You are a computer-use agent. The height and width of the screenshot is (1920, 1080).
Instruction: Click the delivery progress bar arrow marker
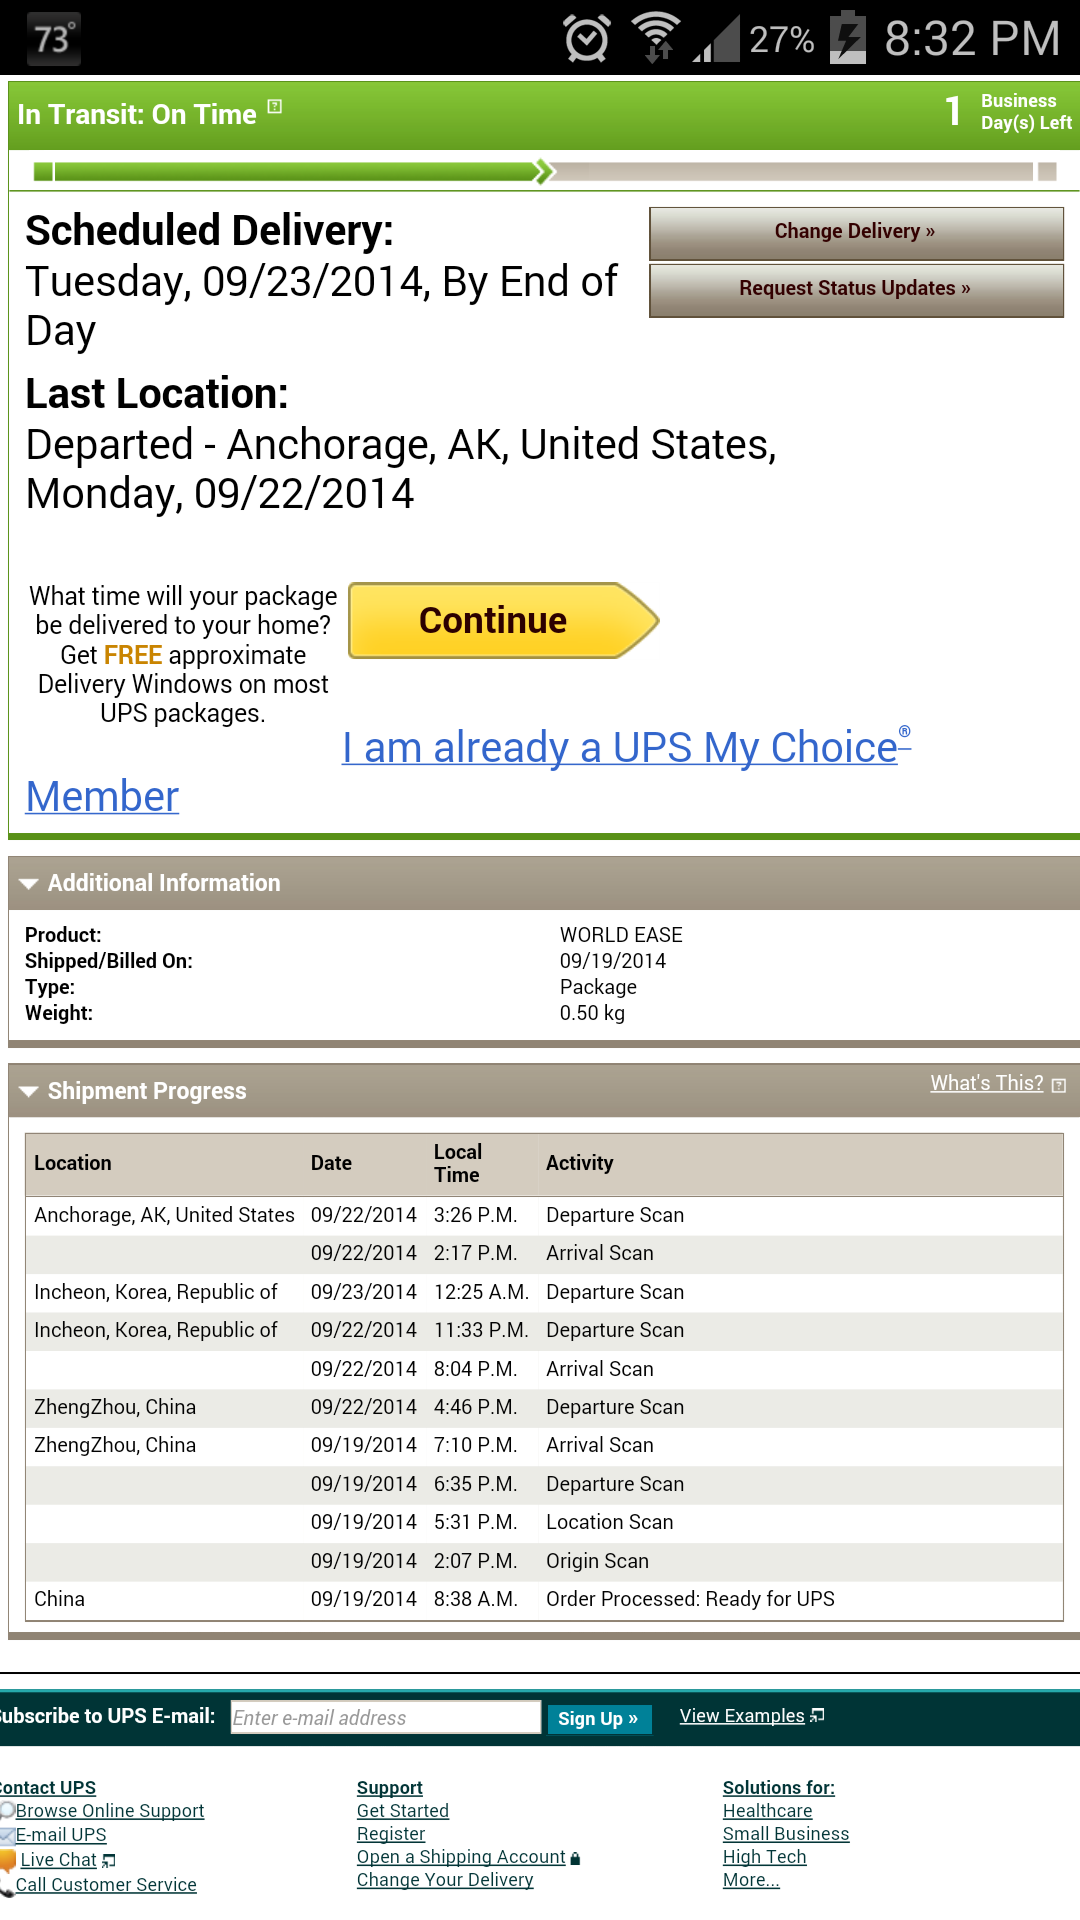coord(543,171)
